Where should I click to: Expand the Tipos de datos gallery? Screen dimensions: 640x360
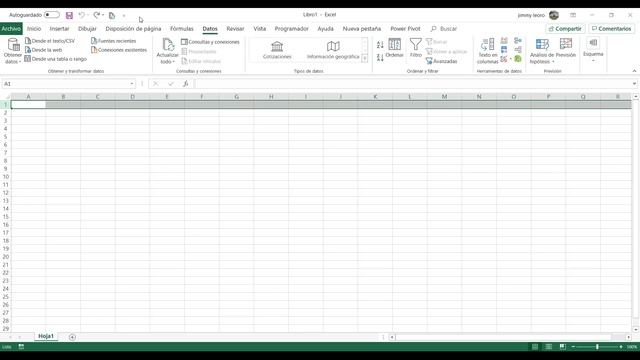click(364, 59)
